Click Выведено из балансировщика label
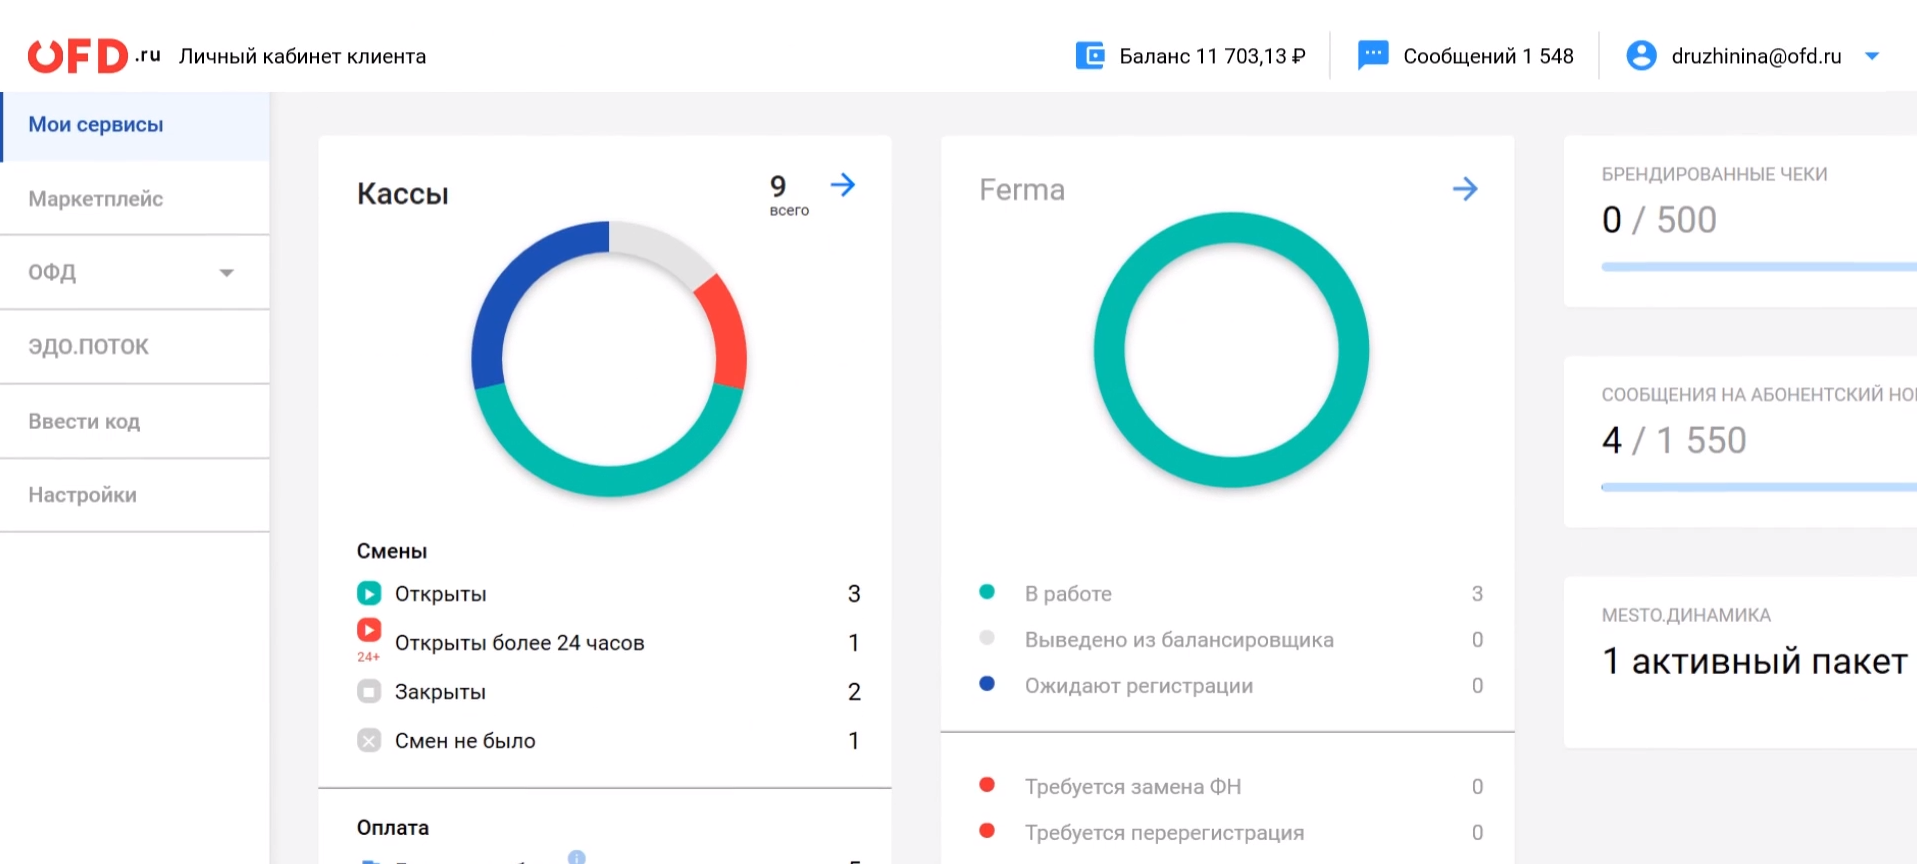Screen dimensions: 1917x864 [1179, 640]
